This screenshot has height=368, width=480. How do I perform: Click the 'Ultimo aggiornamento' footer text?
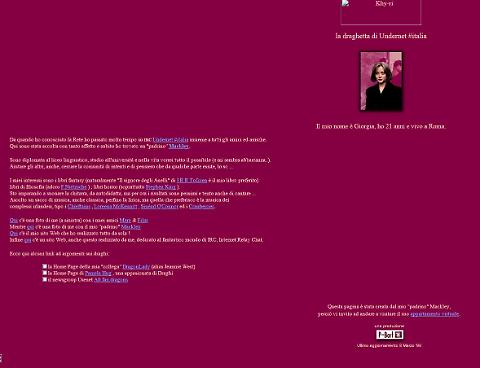[x=389, y=346]
